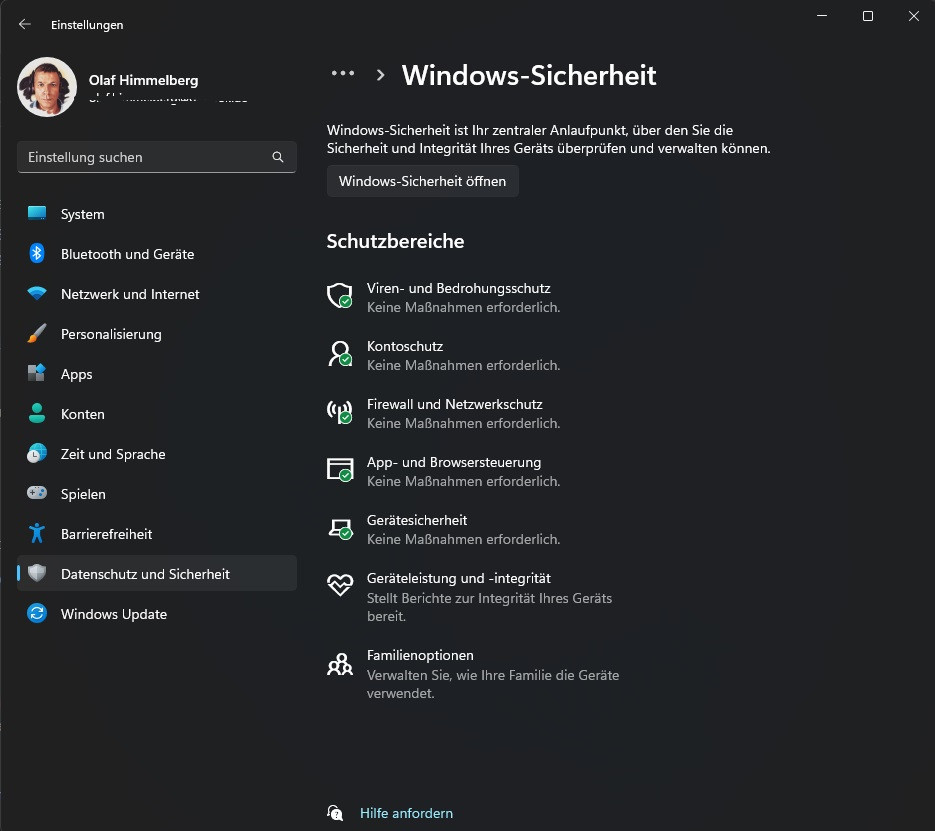Click the Wi-Fi network icon
935x831 pixels.
[x=37, y=294]
